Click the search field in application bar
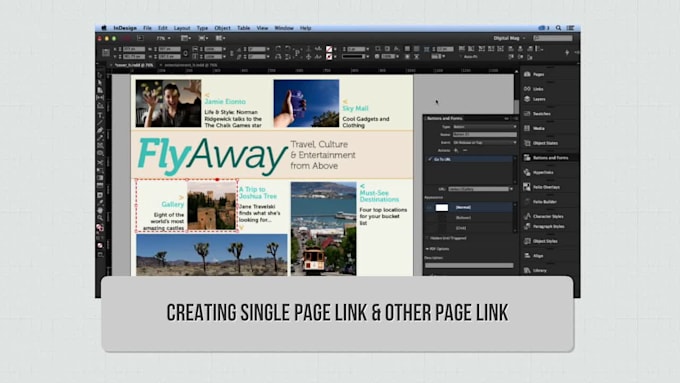The height and width of the screenshot is (383, 680). tap(553, 38)
